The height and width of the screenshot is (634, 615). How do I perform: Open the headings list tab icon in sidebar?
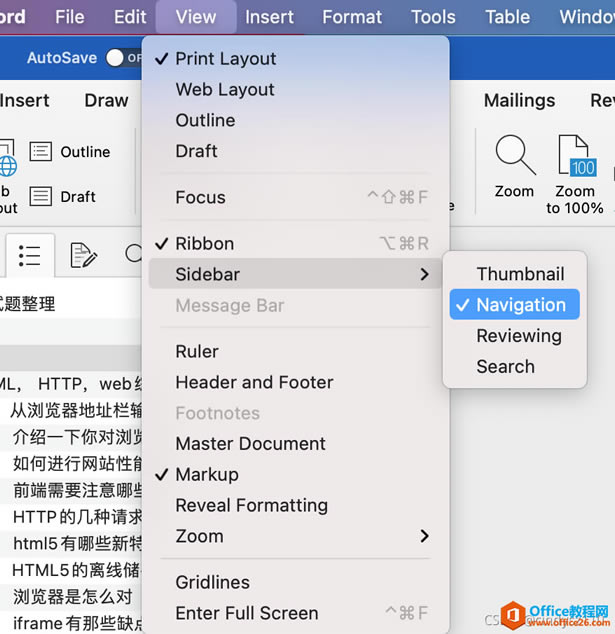(30, 256)
